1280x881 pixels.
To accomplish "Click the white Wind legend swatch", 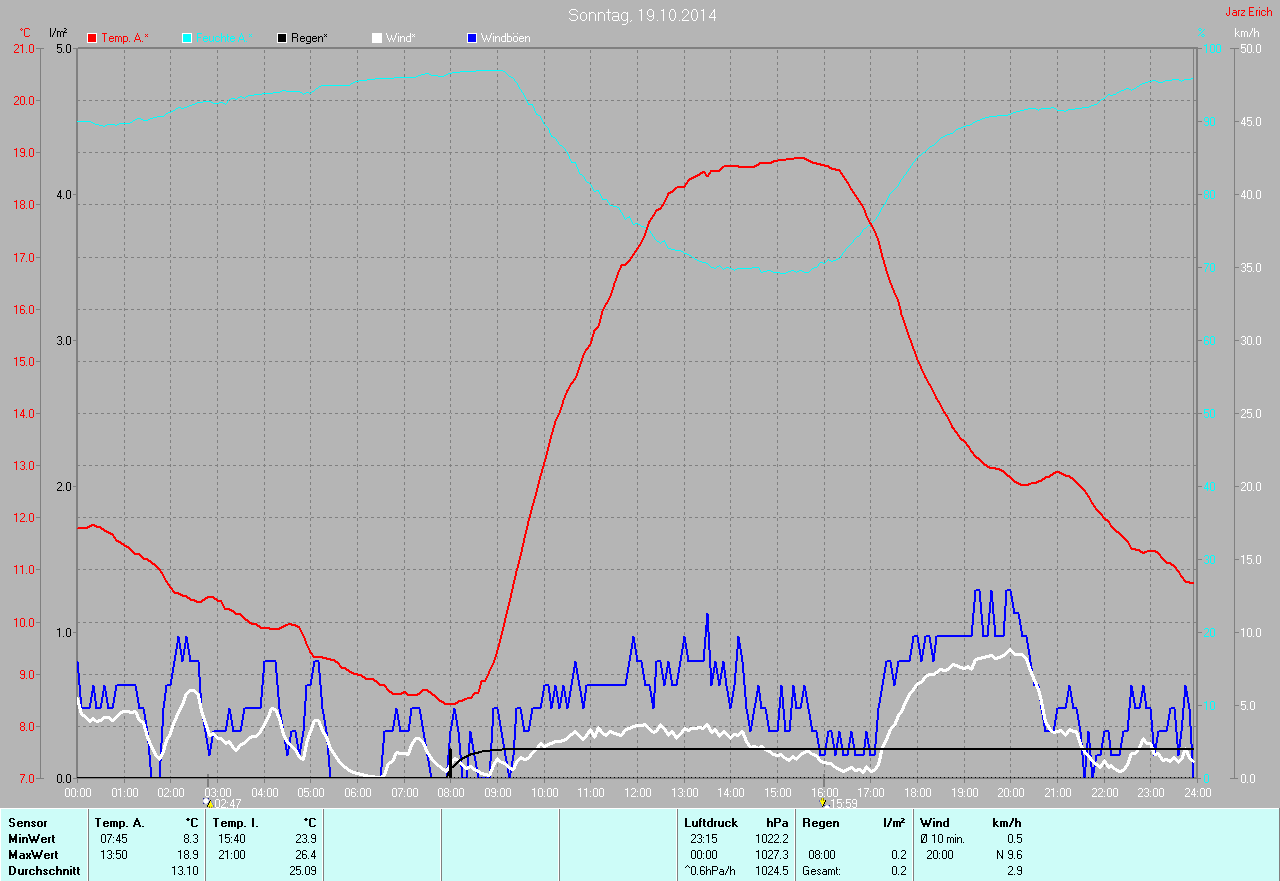I will coord(377,38).
